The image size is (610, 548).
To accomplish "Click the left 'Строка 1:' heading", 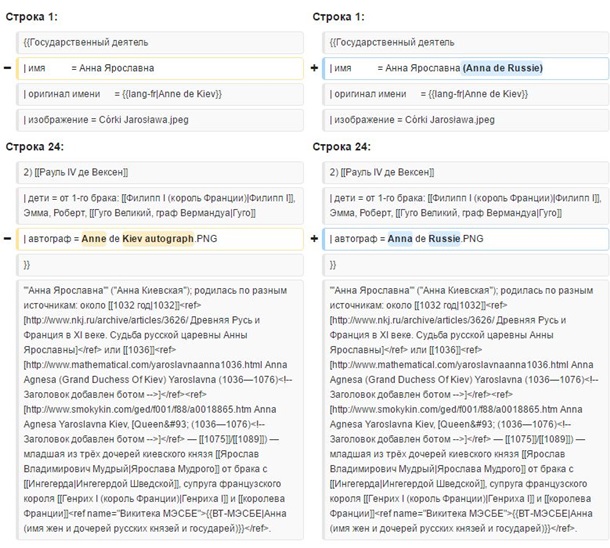I will click(x=32, y=17).
